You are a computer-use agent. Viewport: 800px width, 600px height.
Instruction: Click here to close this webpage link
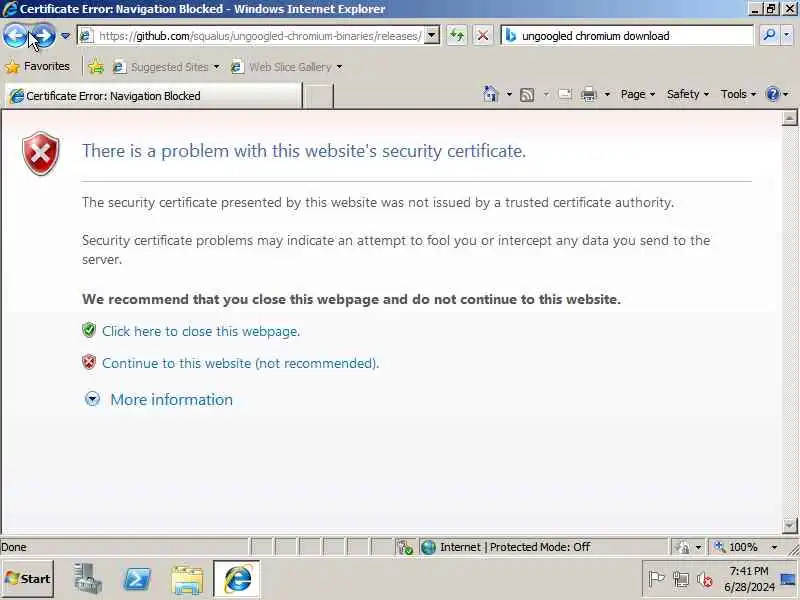(x=201, y=332)
